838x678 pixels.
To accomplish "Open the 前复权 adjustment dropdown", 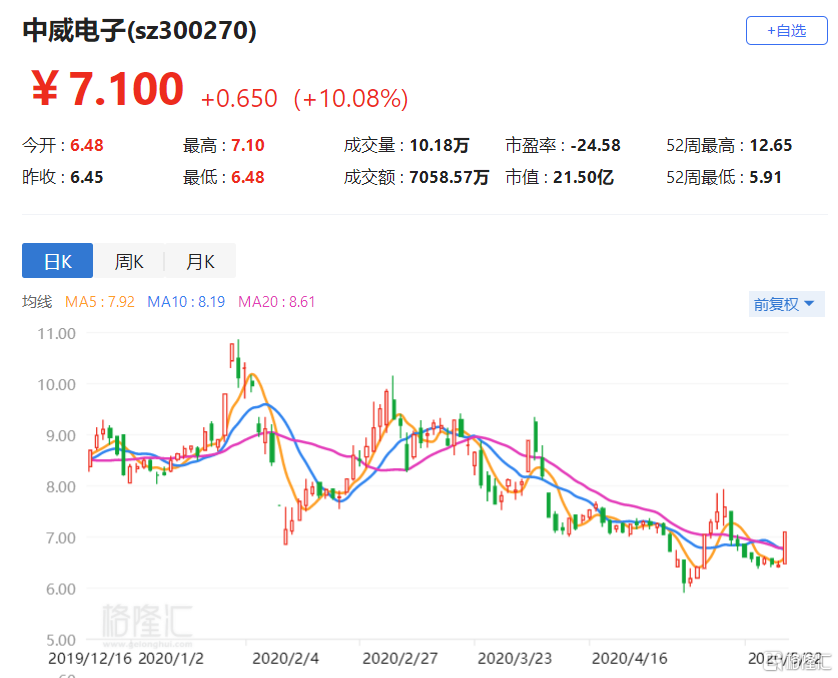I will pyautogui.click(x=786, y=304).
